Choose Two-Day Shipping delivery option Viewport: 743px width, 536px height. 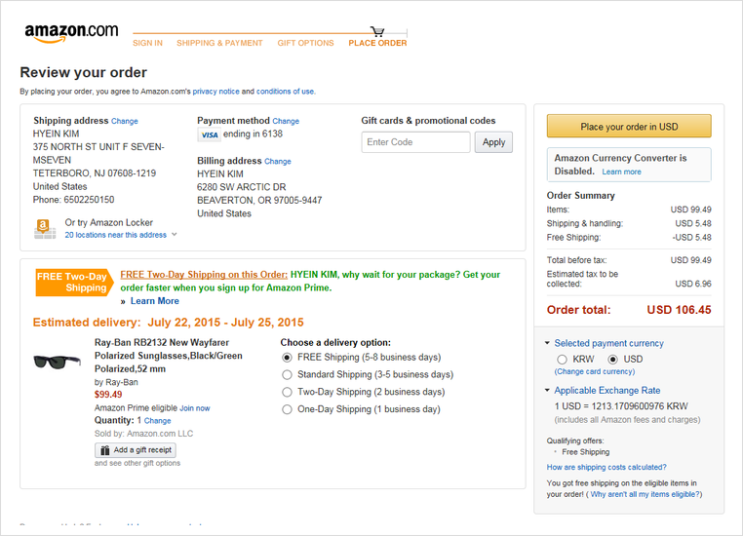click(287, 392)
